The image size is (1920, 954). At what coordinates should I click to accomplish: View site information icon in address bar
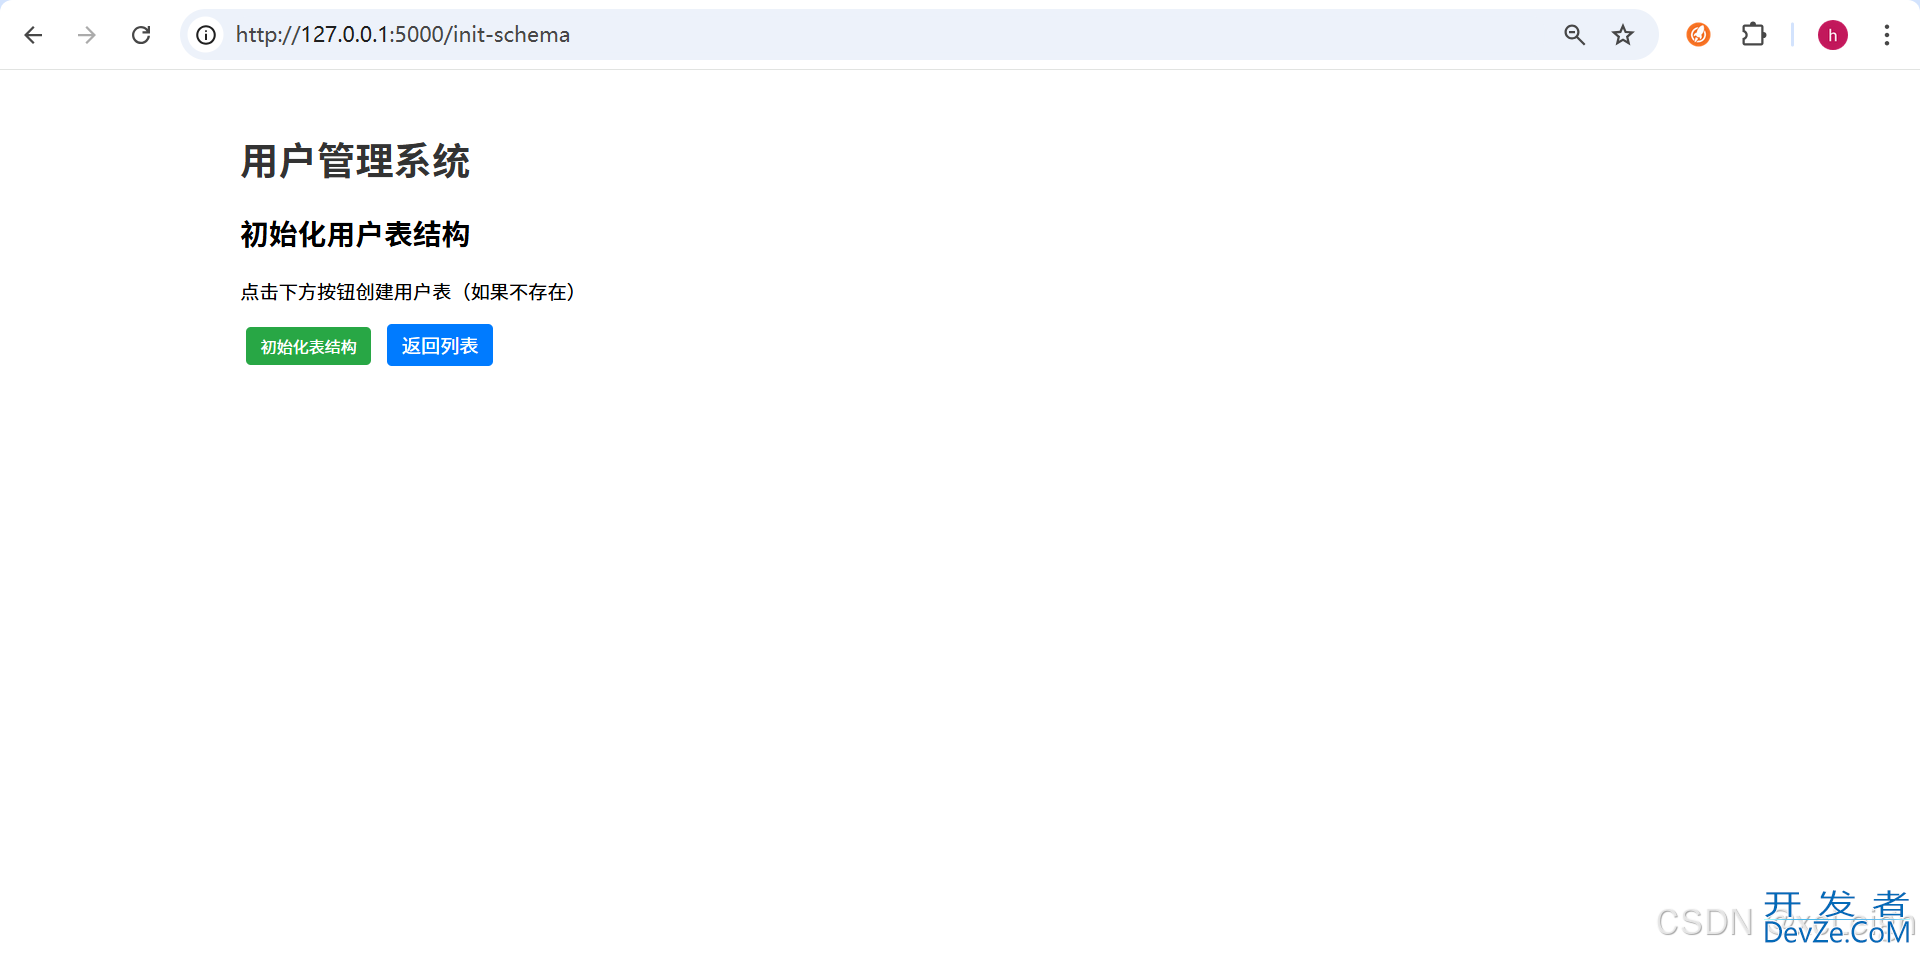tap(206, 35)
